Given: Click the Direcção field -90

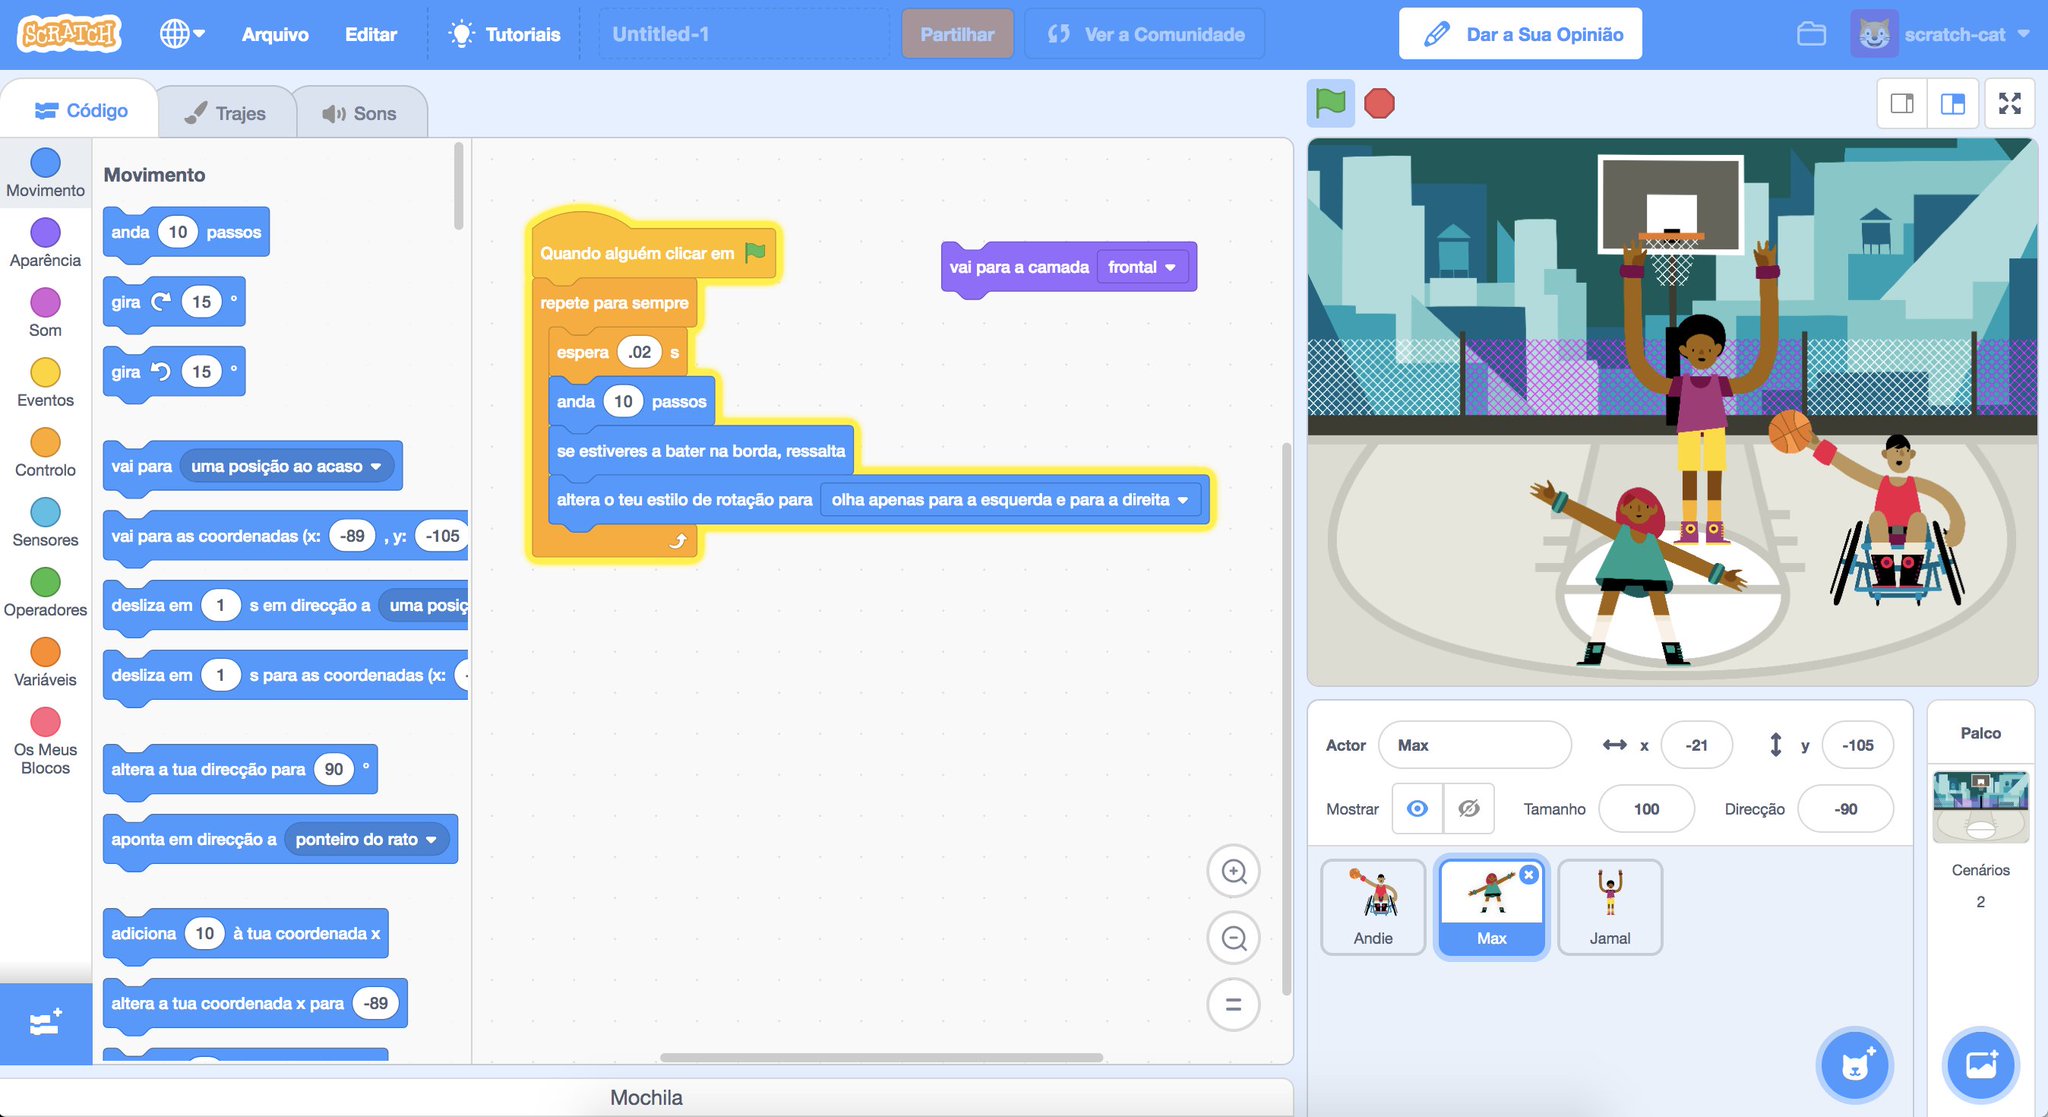Looking at the screenshot, I should click(1845, 809).
